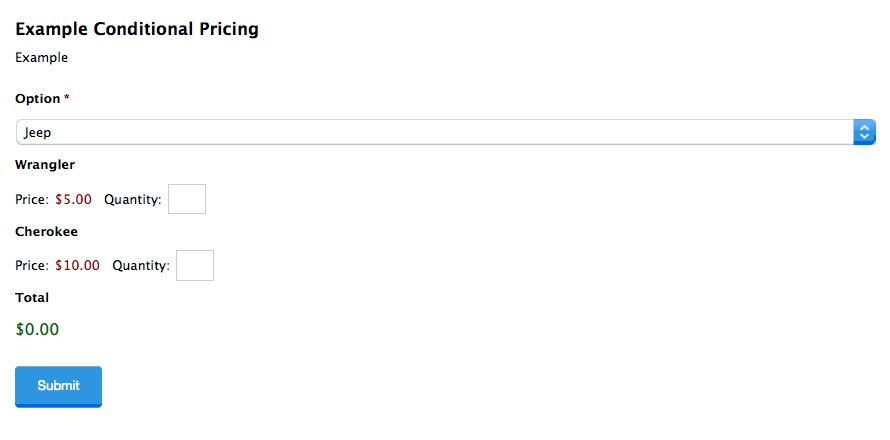Screen dimensions: 890x440
Task: Focus the Wrangler quantity input box
Action: 187,199
